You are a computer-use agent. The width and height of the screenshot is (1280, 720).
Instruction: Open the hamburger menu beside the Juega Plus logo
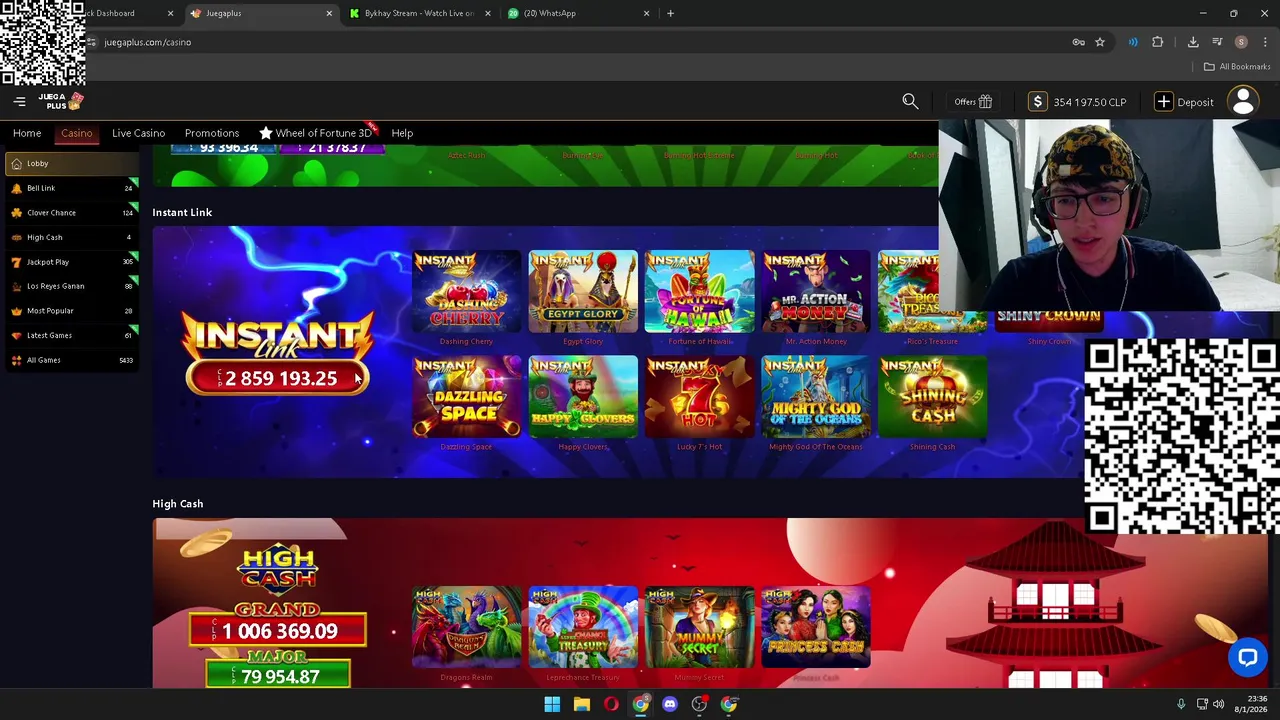pos(19,101)
